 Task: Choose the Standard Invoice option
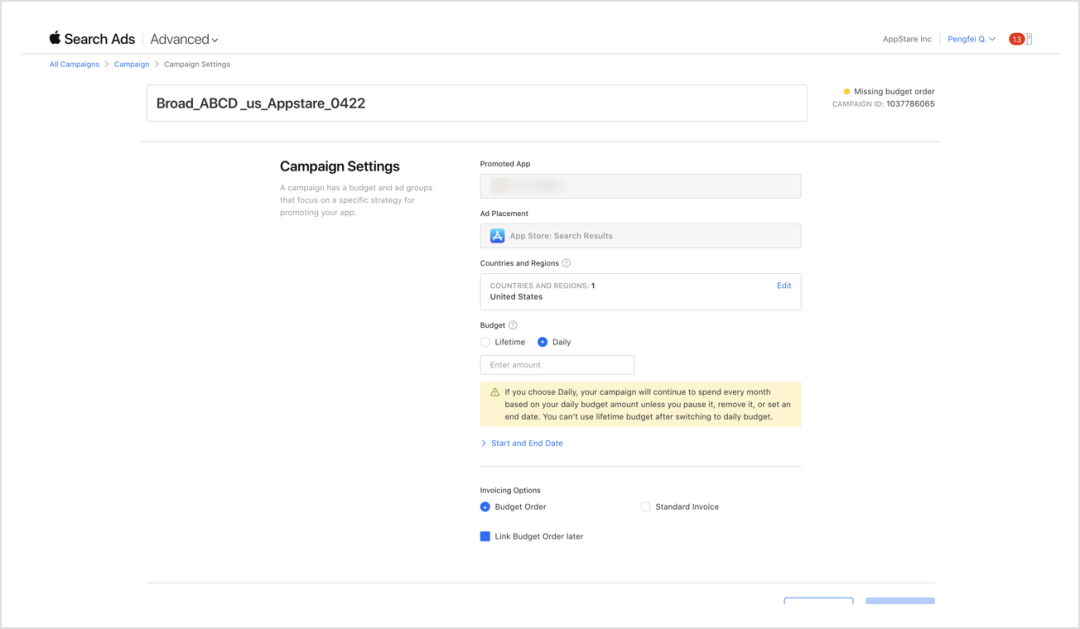coord(646,507)
